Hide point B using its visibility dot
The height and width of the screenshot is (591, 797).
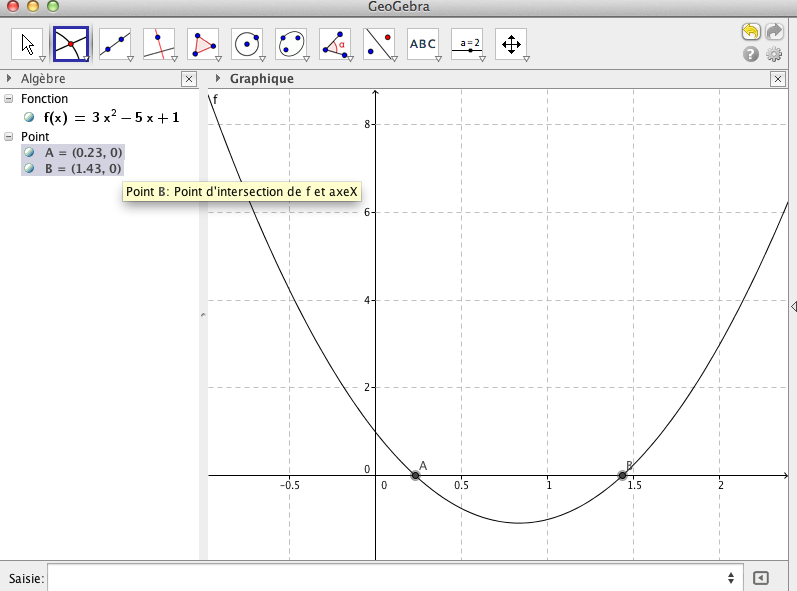point(29,169)
